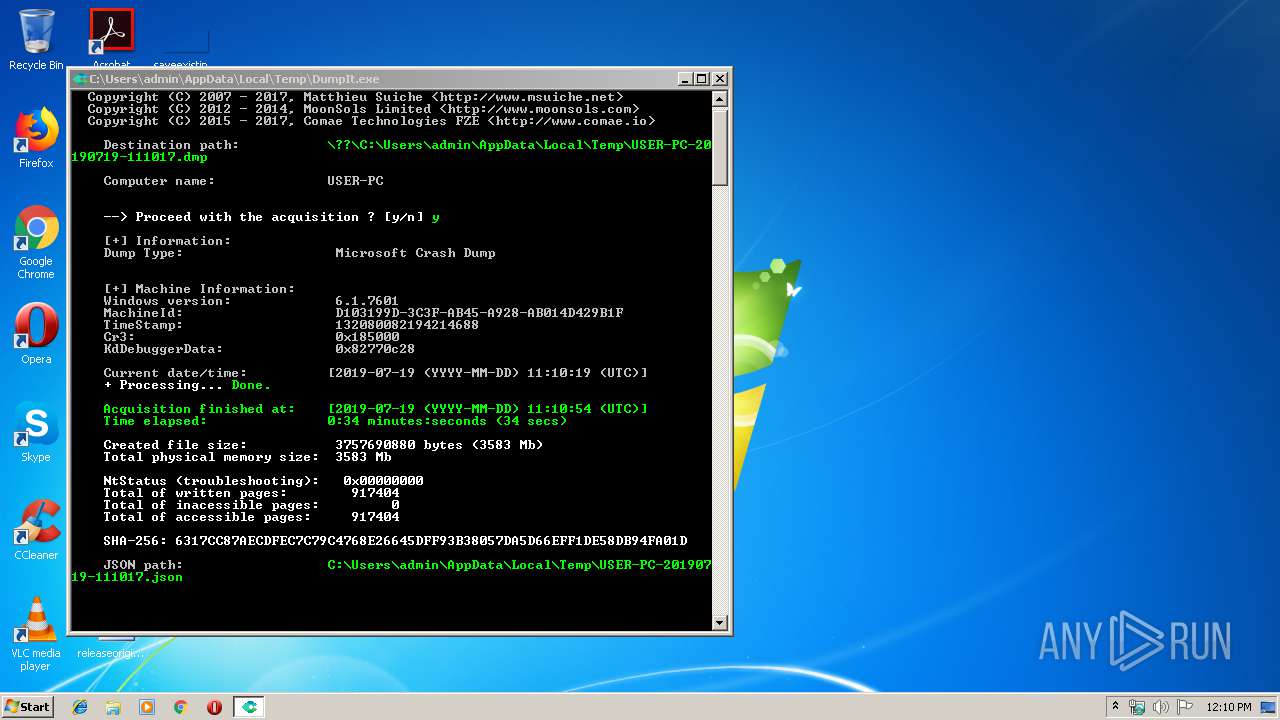
Task: Minimize the DumpIt console window
Action: pyautogui.click(x=685, y=79)
